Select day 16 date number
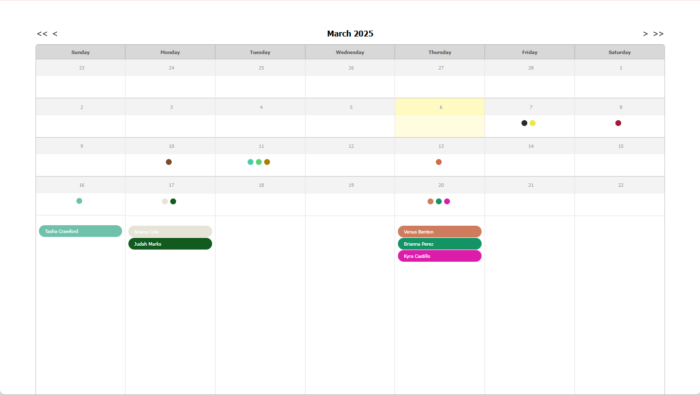This screenshot has width=700, height=395. (82, 185)
